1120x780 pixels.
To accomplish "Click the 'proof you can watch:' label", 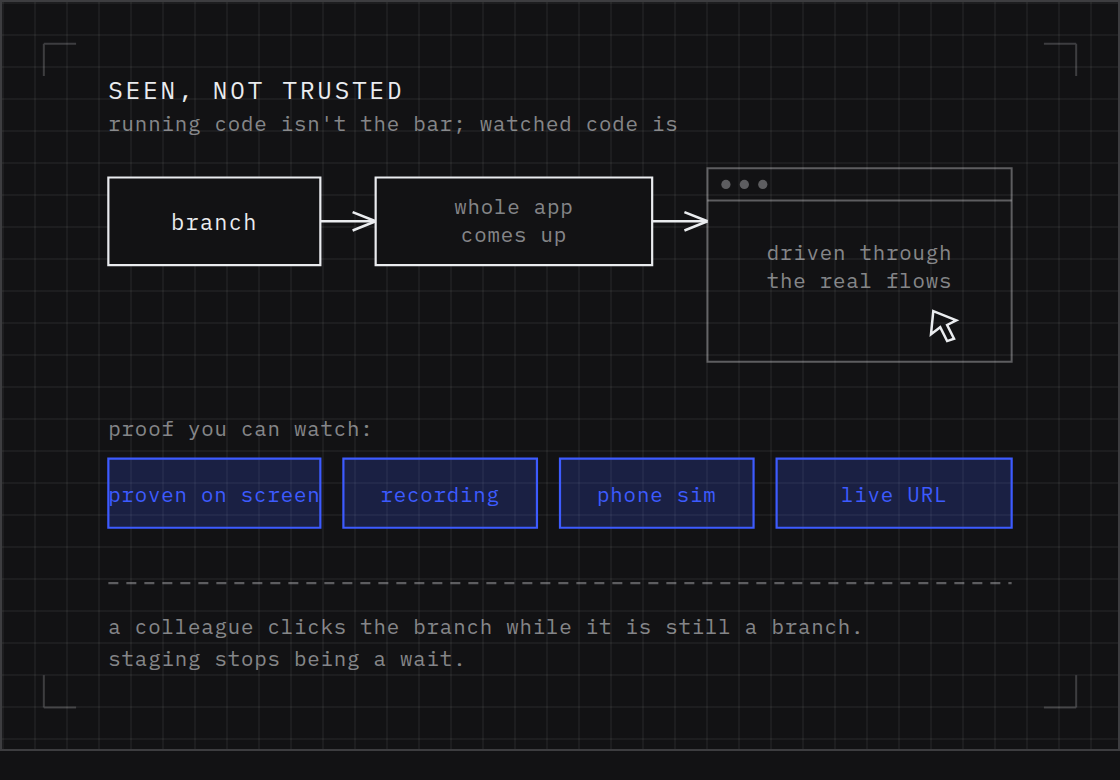I will [x=240, y=429].
